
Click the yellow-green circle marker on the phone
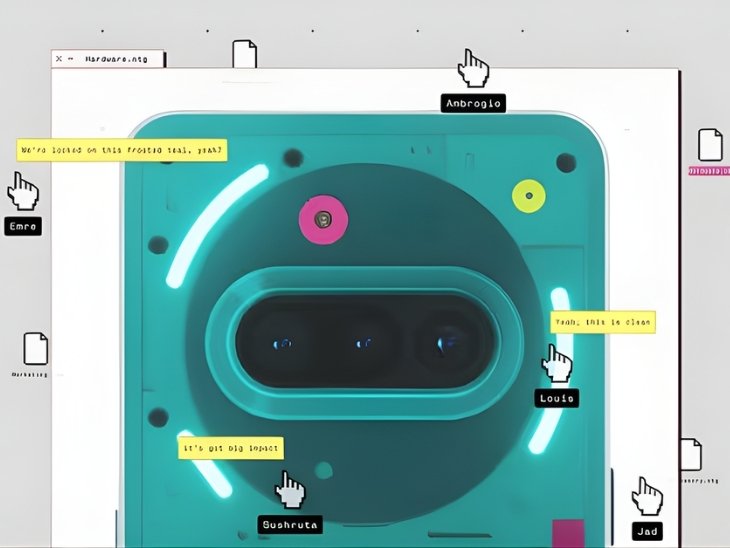pyautogui.click(x=529, y=196)
